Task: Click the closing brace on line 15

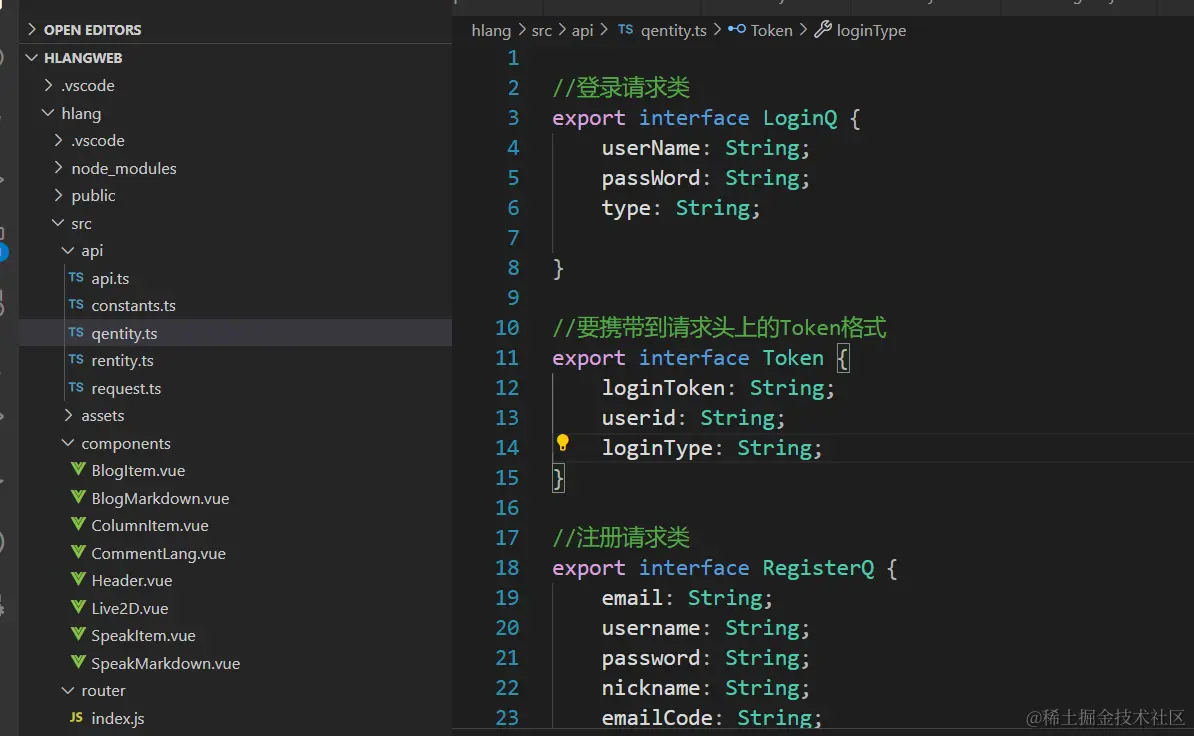Action: point(558,478)
